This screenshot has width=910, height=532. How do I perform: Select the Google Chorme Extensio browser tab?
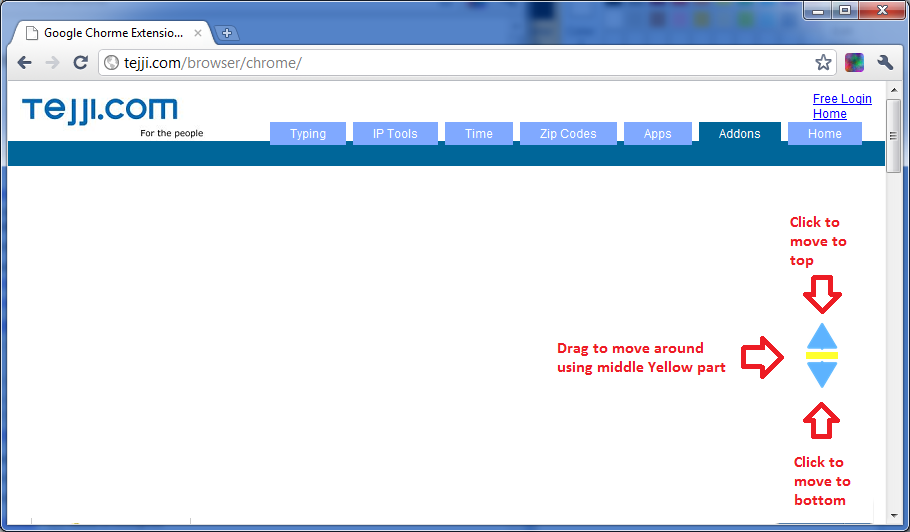113,33
